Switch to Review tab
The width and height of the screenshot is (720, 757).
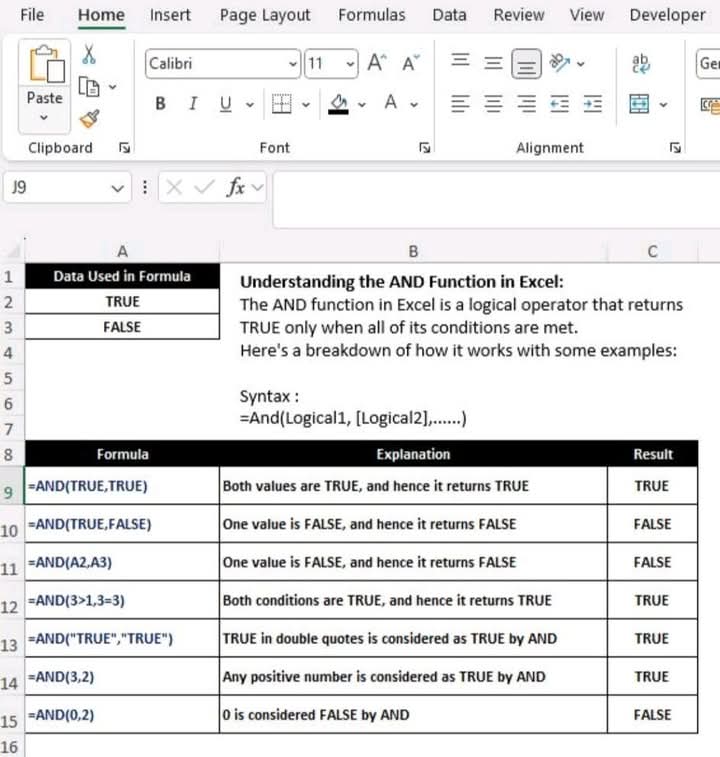519,15
